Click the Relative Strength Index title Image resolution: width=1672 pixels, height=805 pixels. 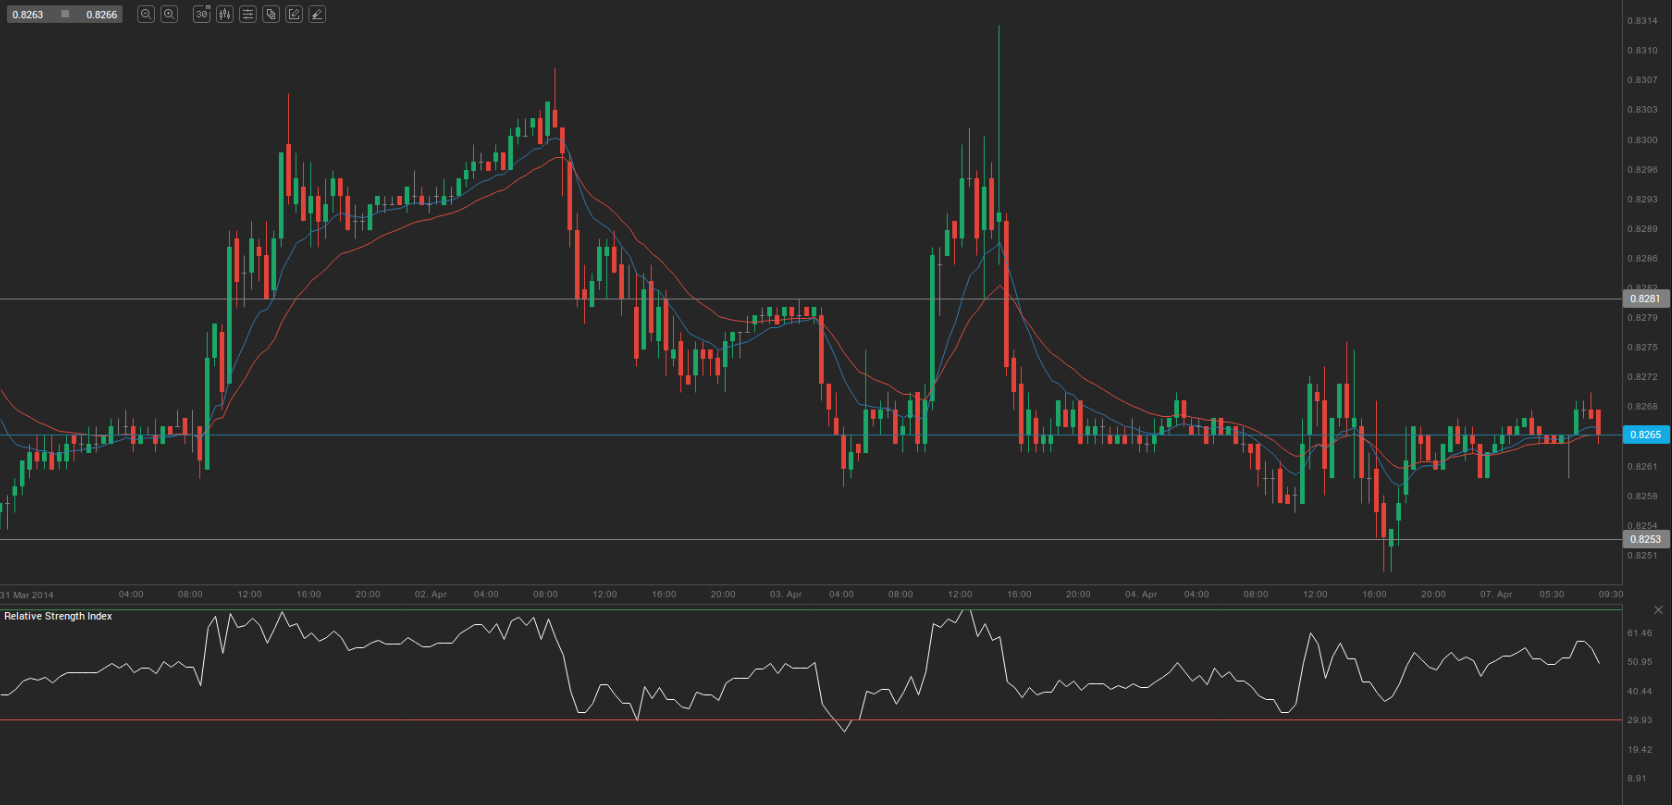(58, 616)
